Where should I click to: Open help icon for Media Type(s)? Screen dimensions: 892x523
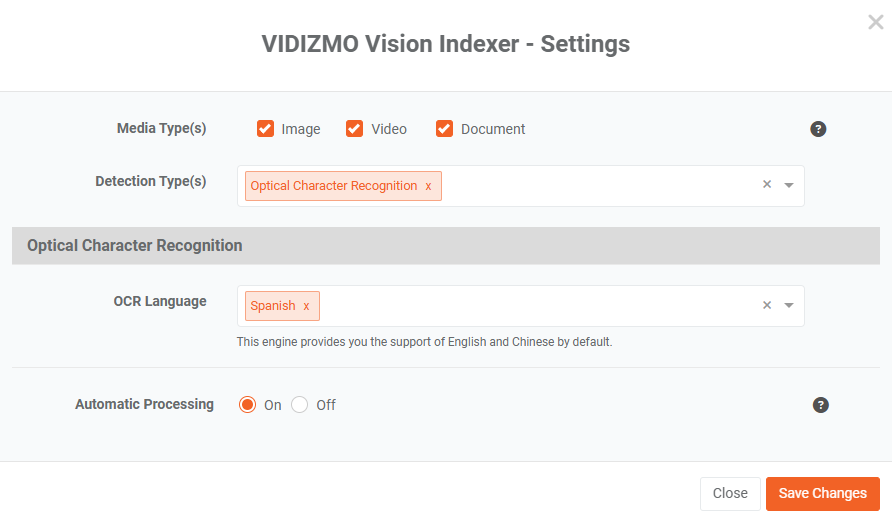click(x=818, y=129)
